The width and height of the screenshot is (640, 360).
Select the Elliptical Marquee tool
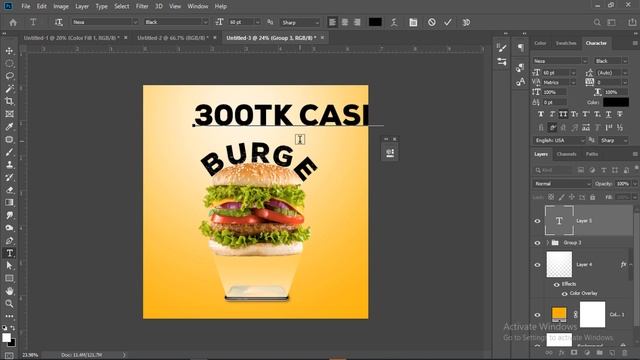9,64
